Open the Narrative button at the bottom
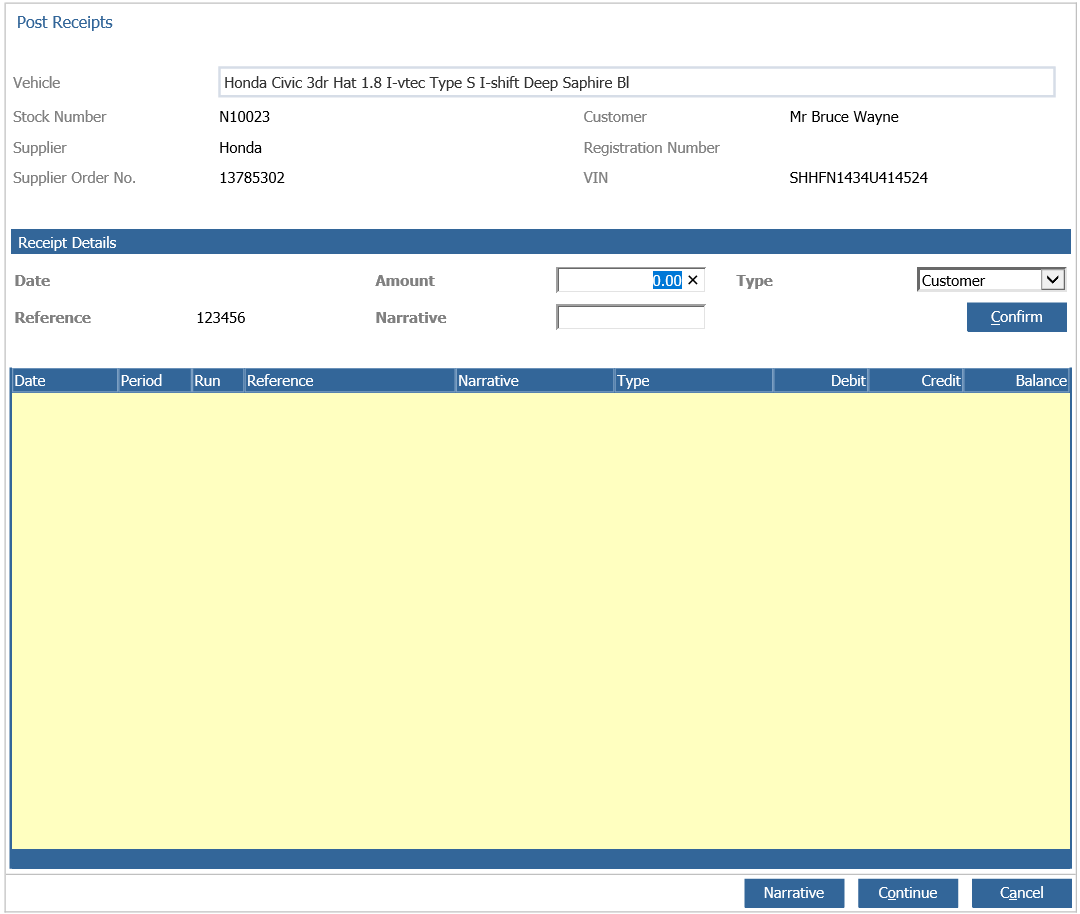The width and height of the screenshot is (1080, 914). pos(794,892)
